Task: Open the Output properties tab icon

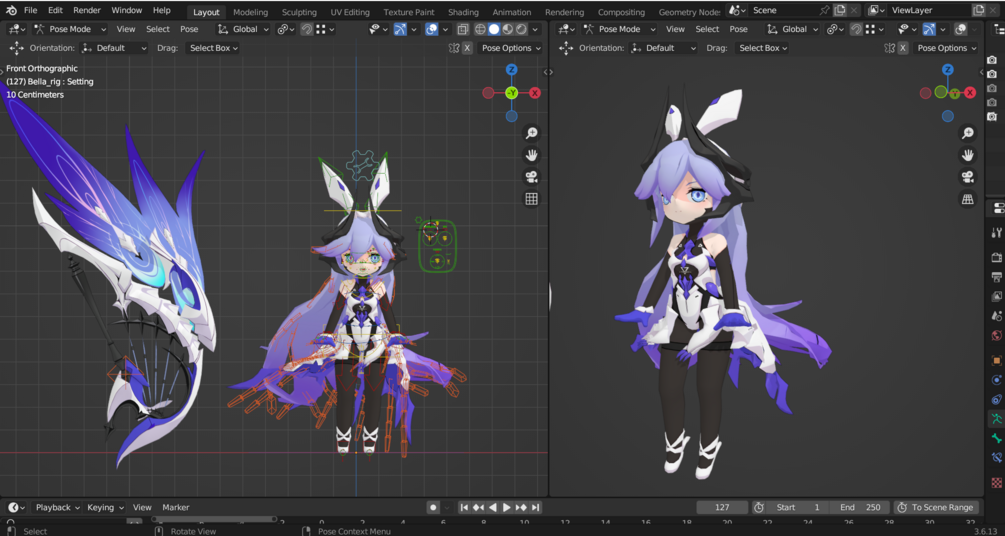Action: point(997,277)
